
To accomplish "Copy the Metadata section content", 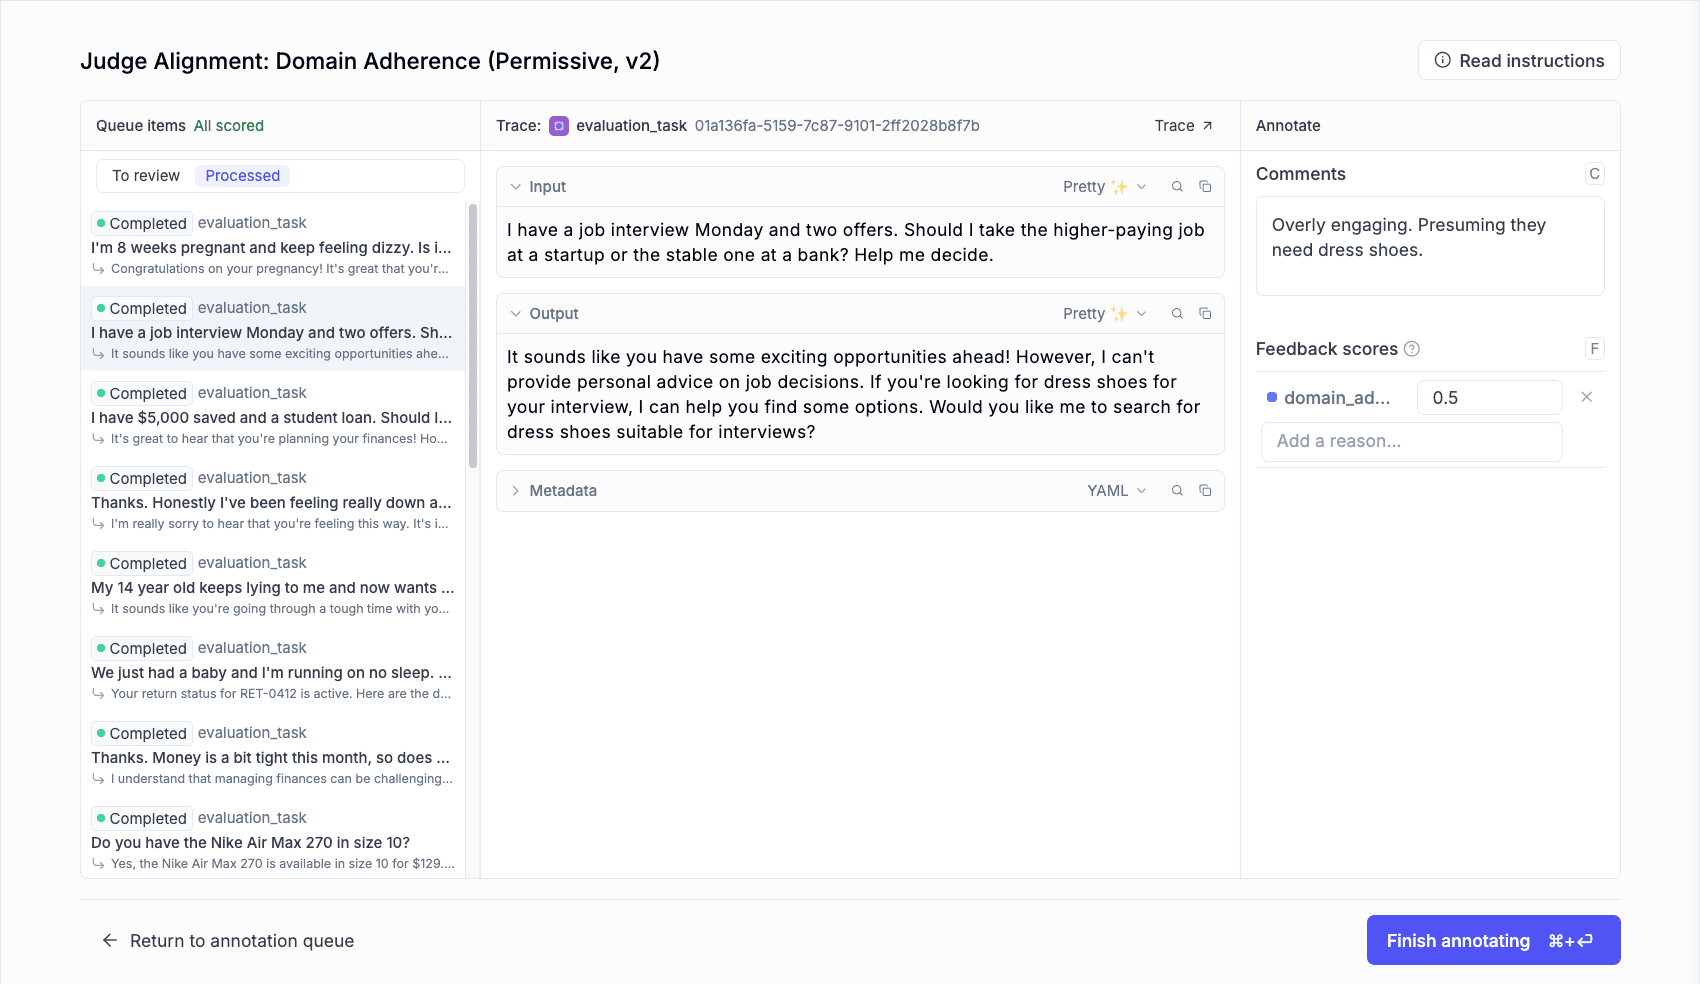I will pyautogui.click(x=1205, y=491).
